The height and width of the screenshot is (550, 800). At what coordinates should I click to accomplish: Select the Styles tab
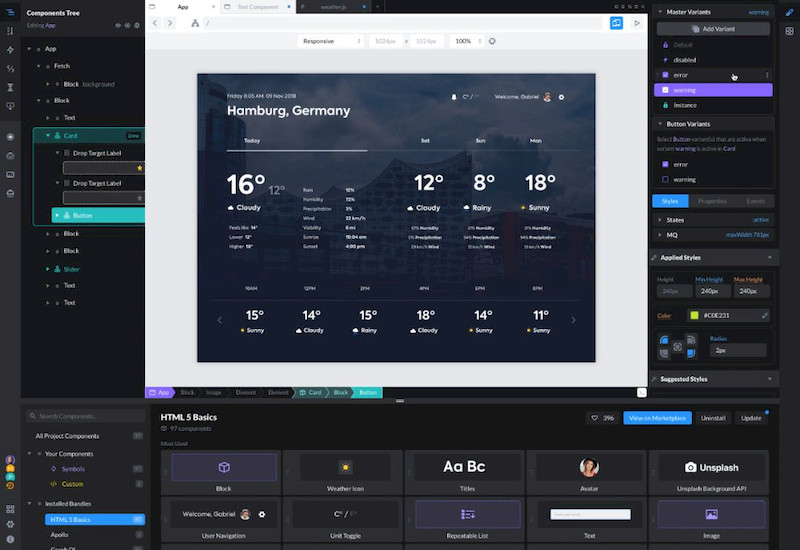(x=670, y=201)
